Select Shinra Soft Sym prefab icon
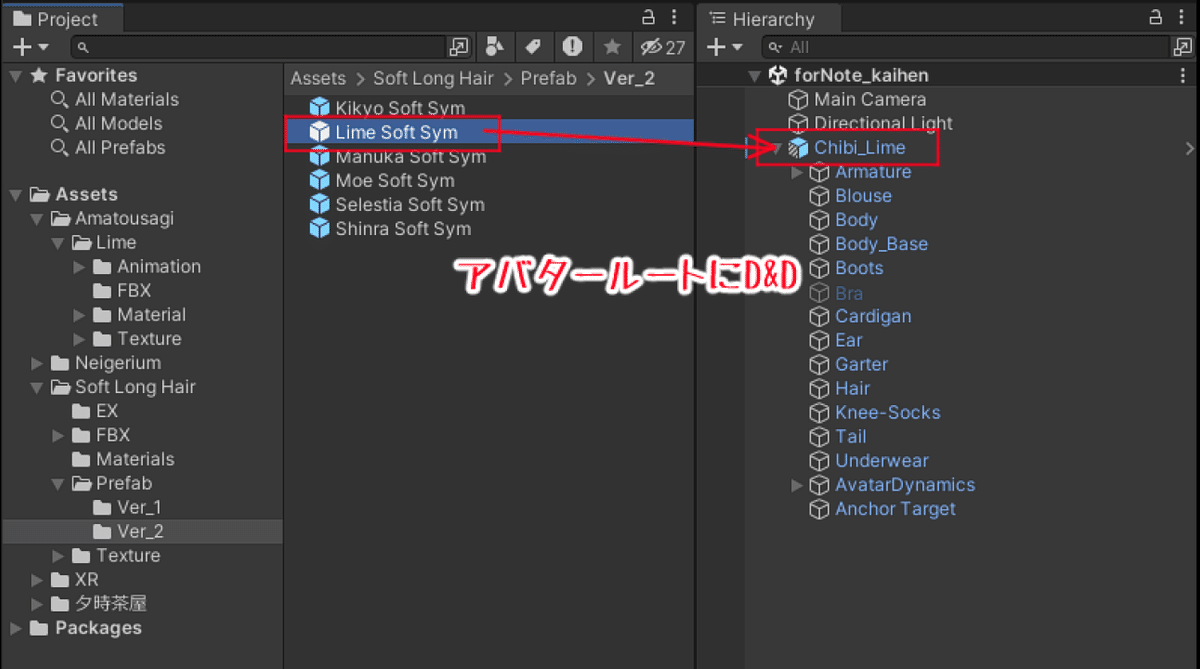The width and height of the screenshot is (1200, 669). 319,229
